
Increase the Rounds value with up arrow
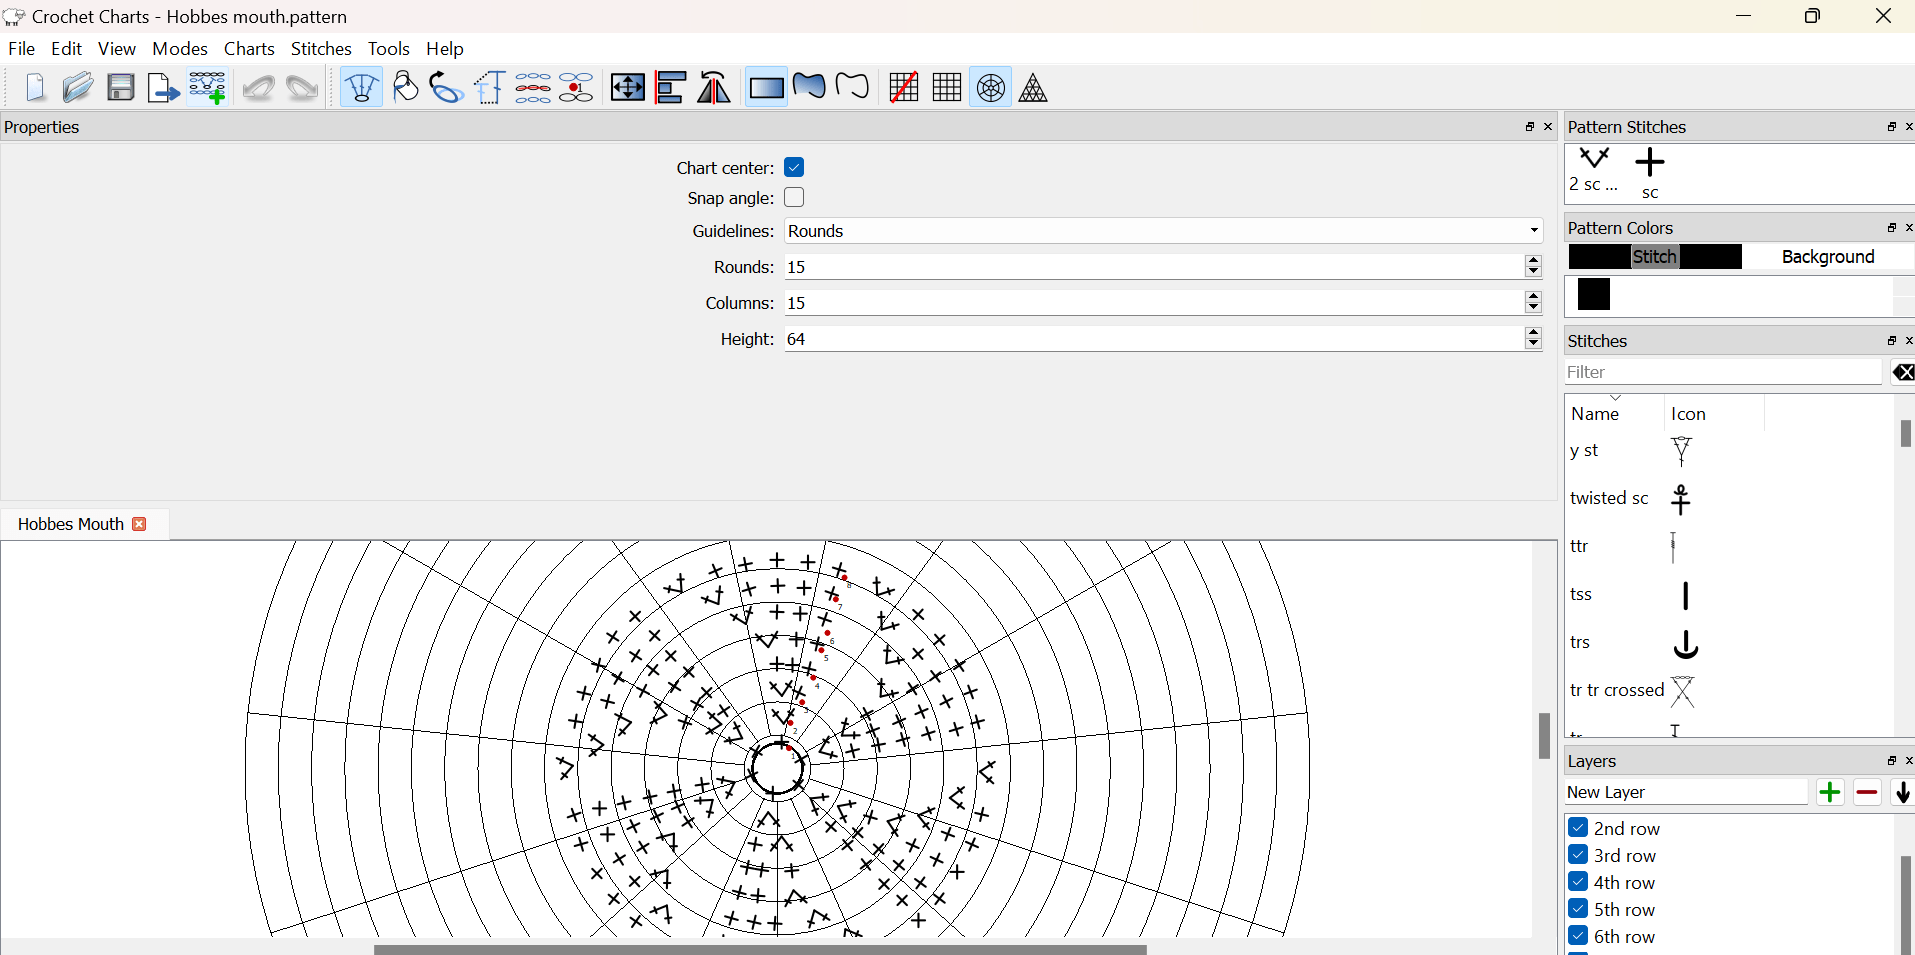(x=1533, y=261)
